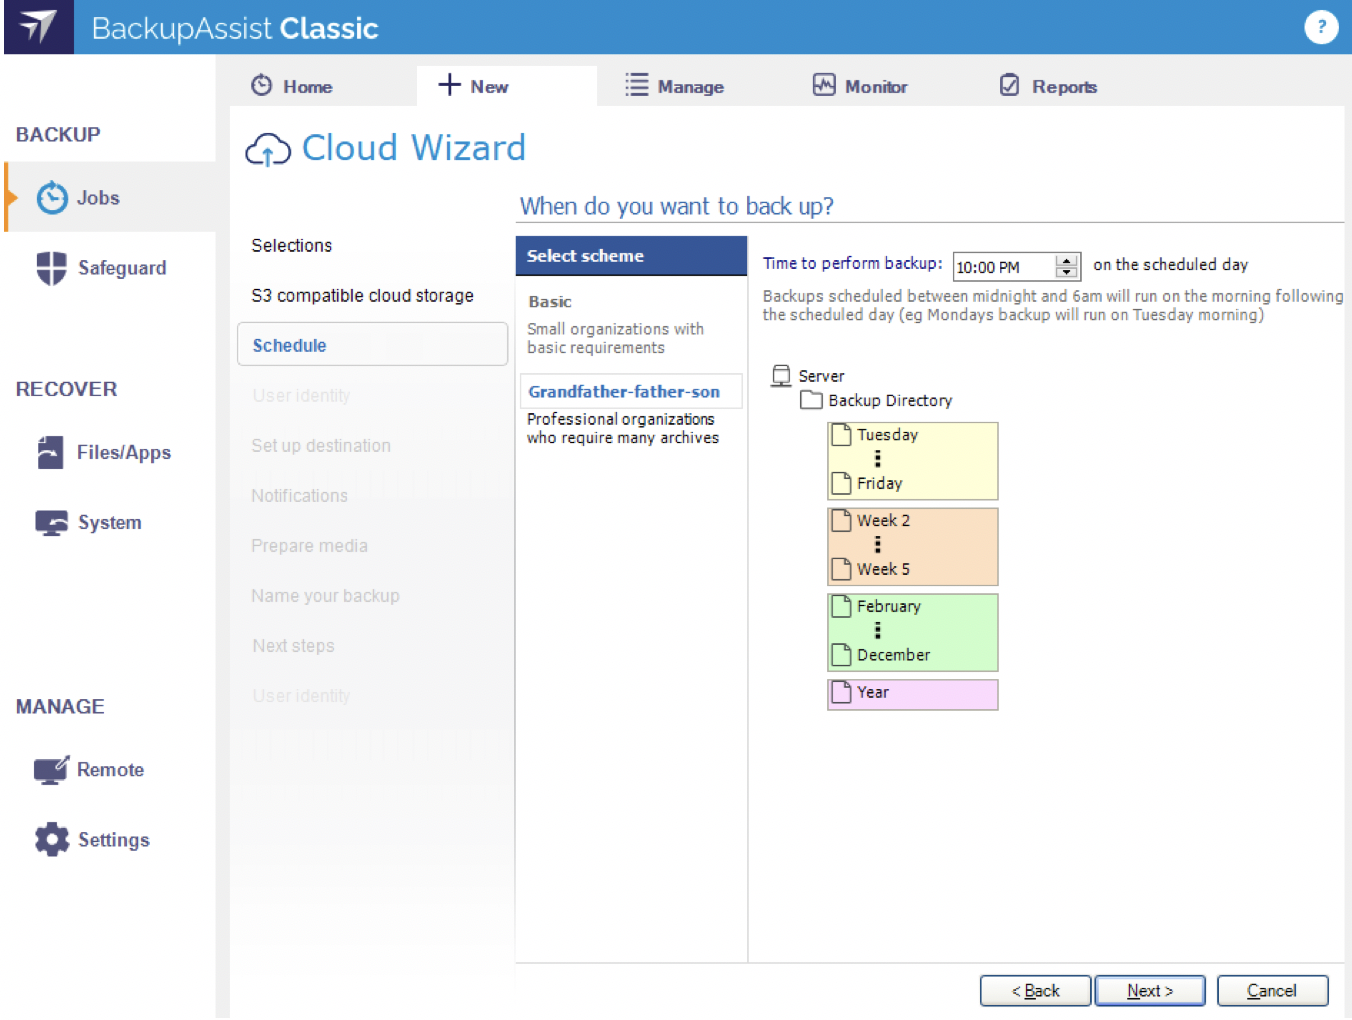Click the Next button

tap(1150, 990)
